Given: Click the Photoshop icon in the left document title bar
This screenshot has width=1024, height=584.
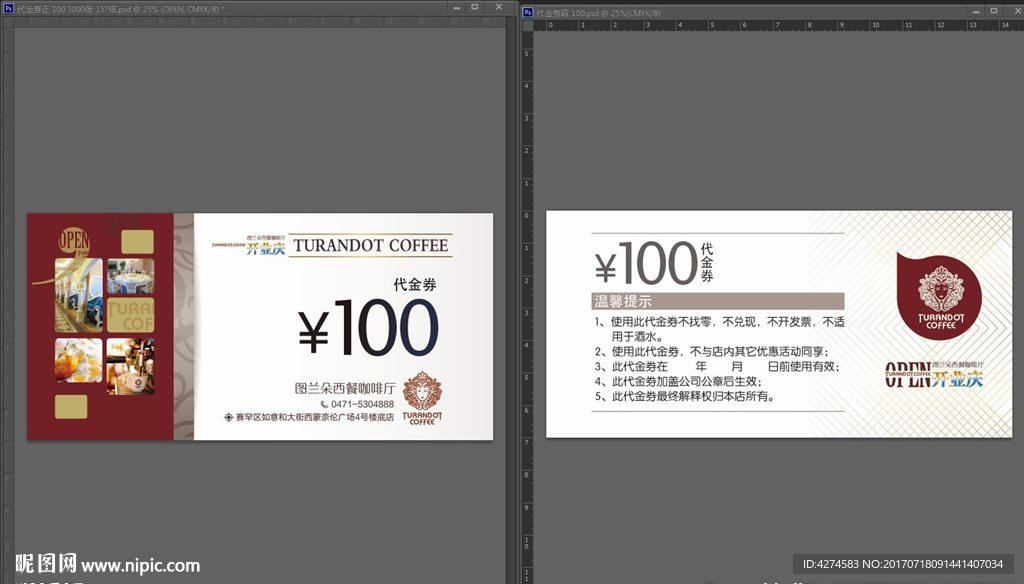Looking at the screenshot, I should pos(8,8).
